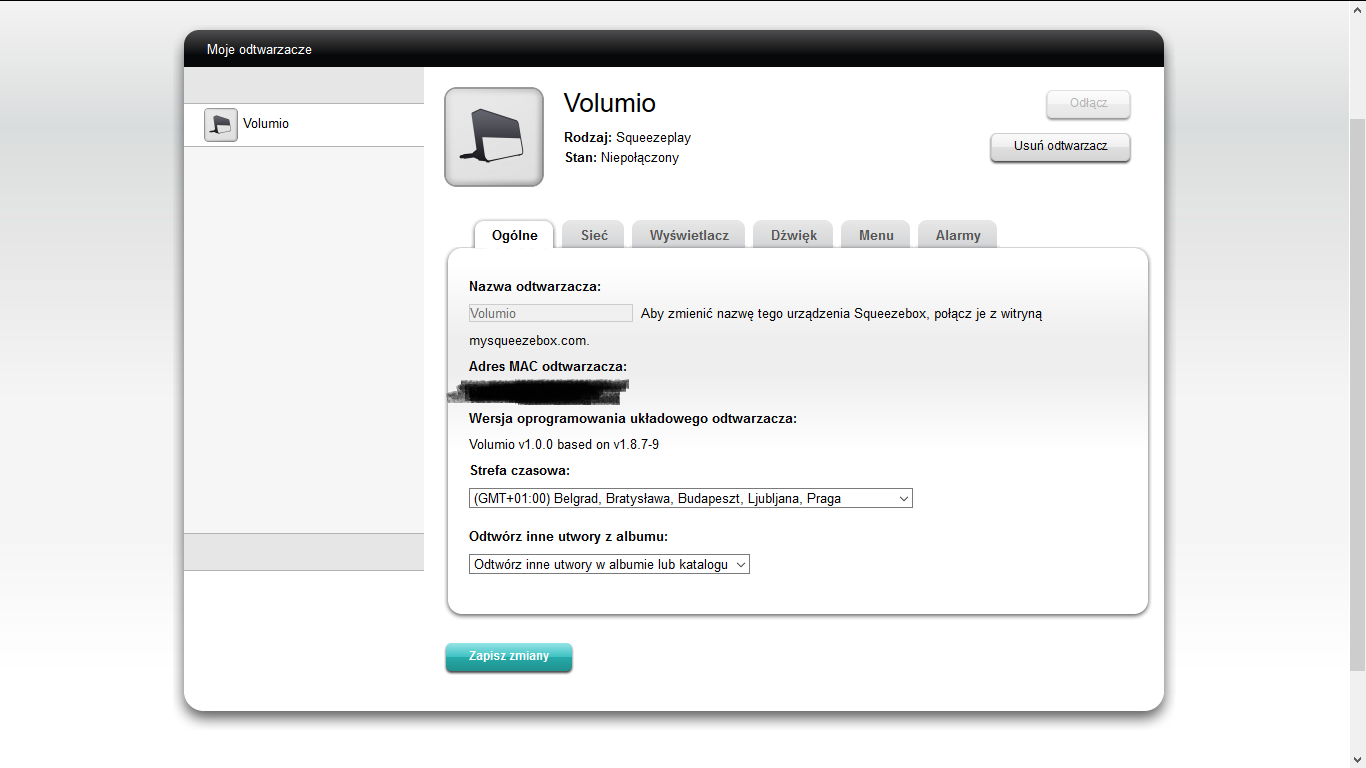Click the Odłącz button

tap(1088, 104)
